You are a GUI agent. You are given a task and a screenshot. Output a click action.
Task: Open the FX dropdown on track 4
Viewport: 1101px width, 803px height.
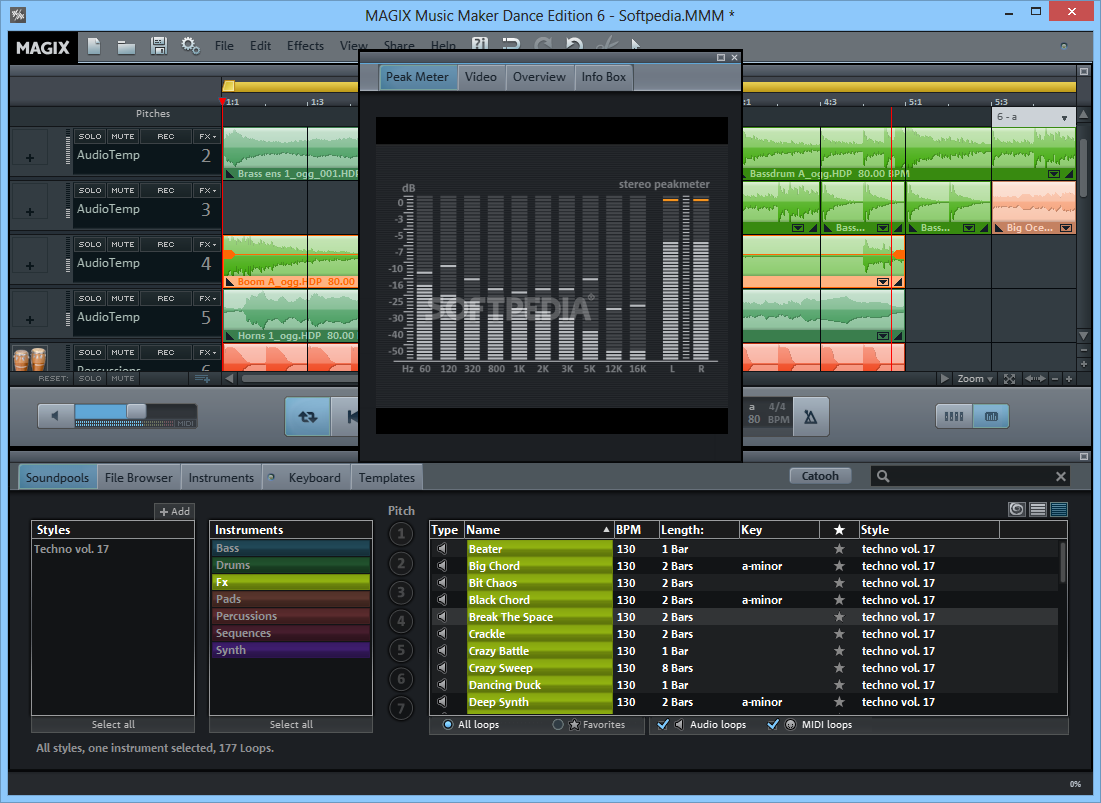pos(207,244)
